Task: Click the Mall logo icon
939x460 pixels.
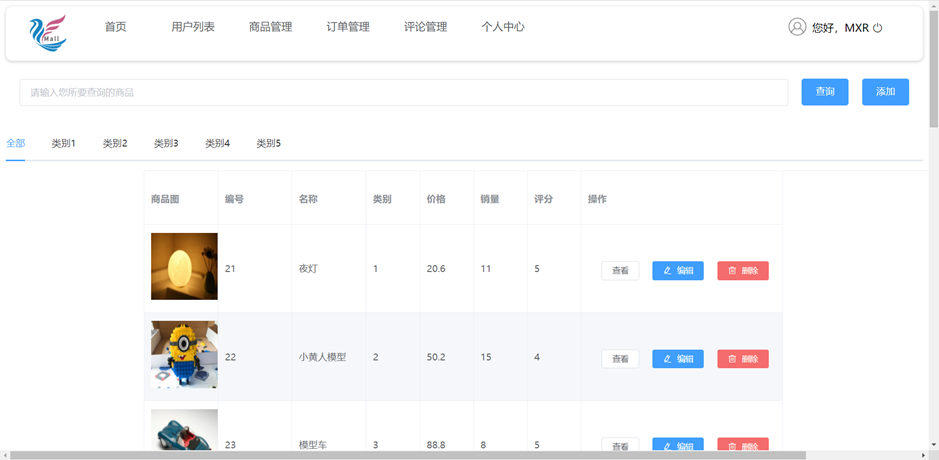Action: (48, 34)
